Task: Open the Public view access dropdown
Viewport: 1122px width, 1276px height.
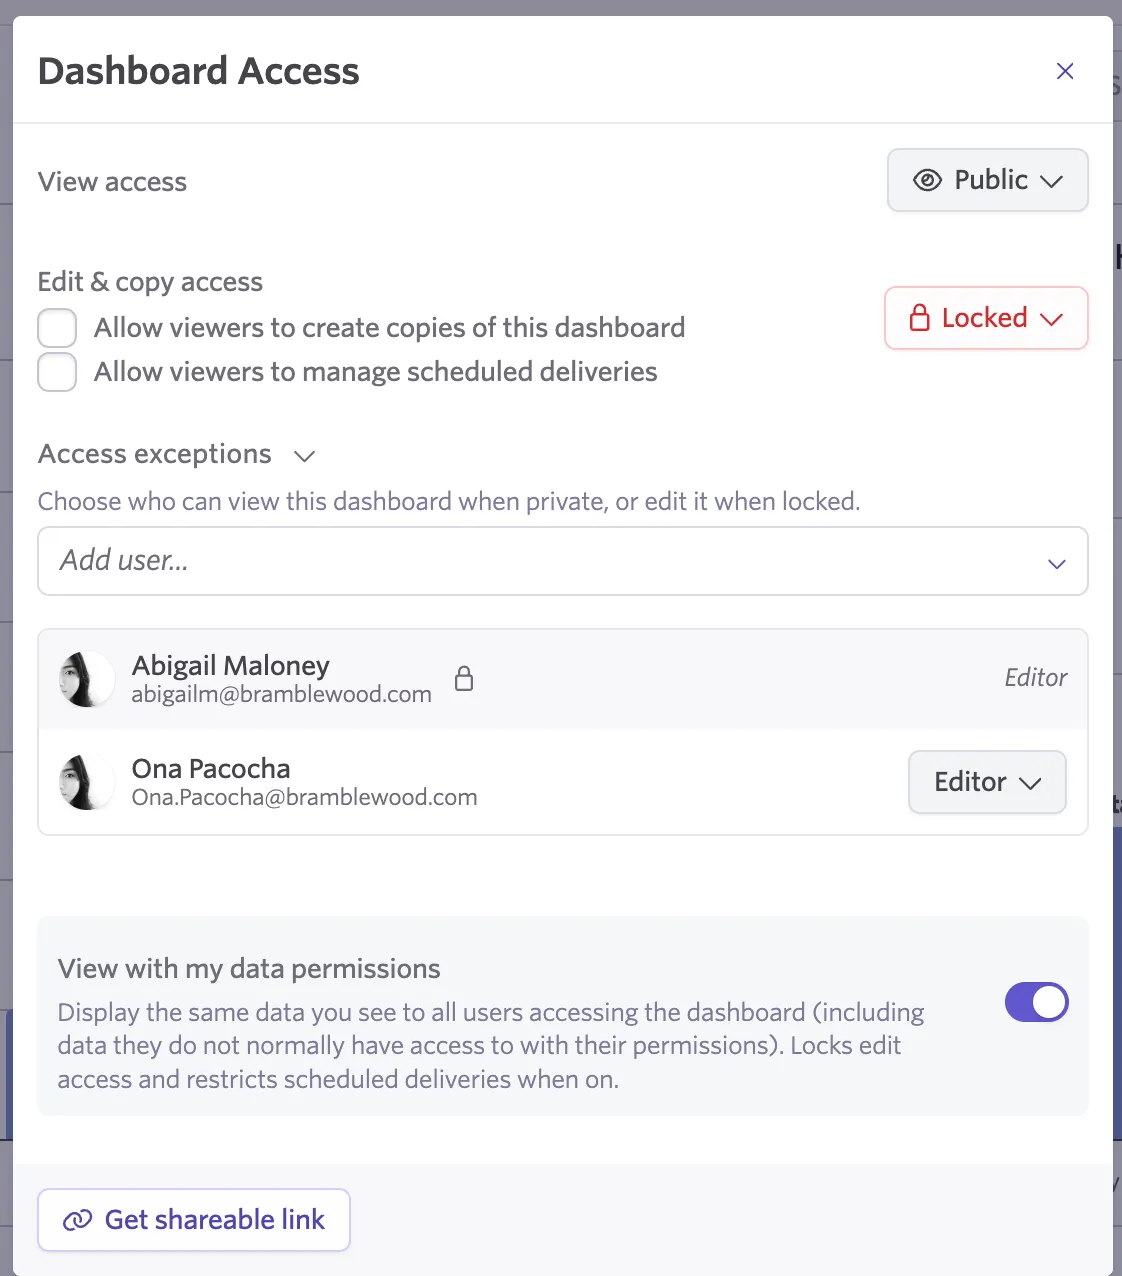Action: point(988,180)
